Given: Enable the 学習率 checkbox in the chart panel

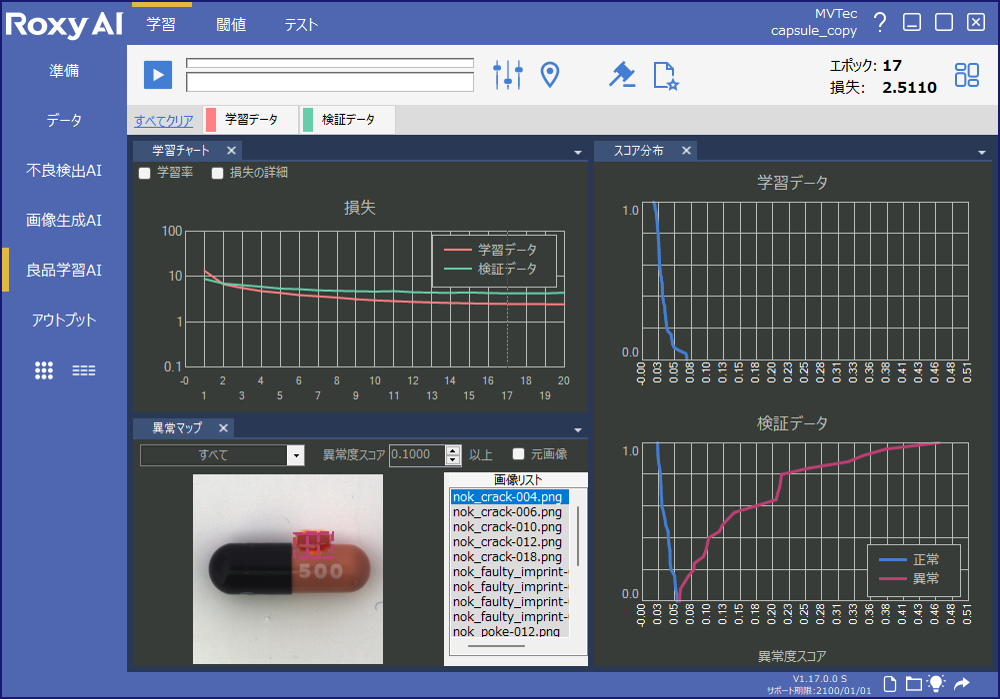Looking at the screenshot, I should click(x=143, y=173).
